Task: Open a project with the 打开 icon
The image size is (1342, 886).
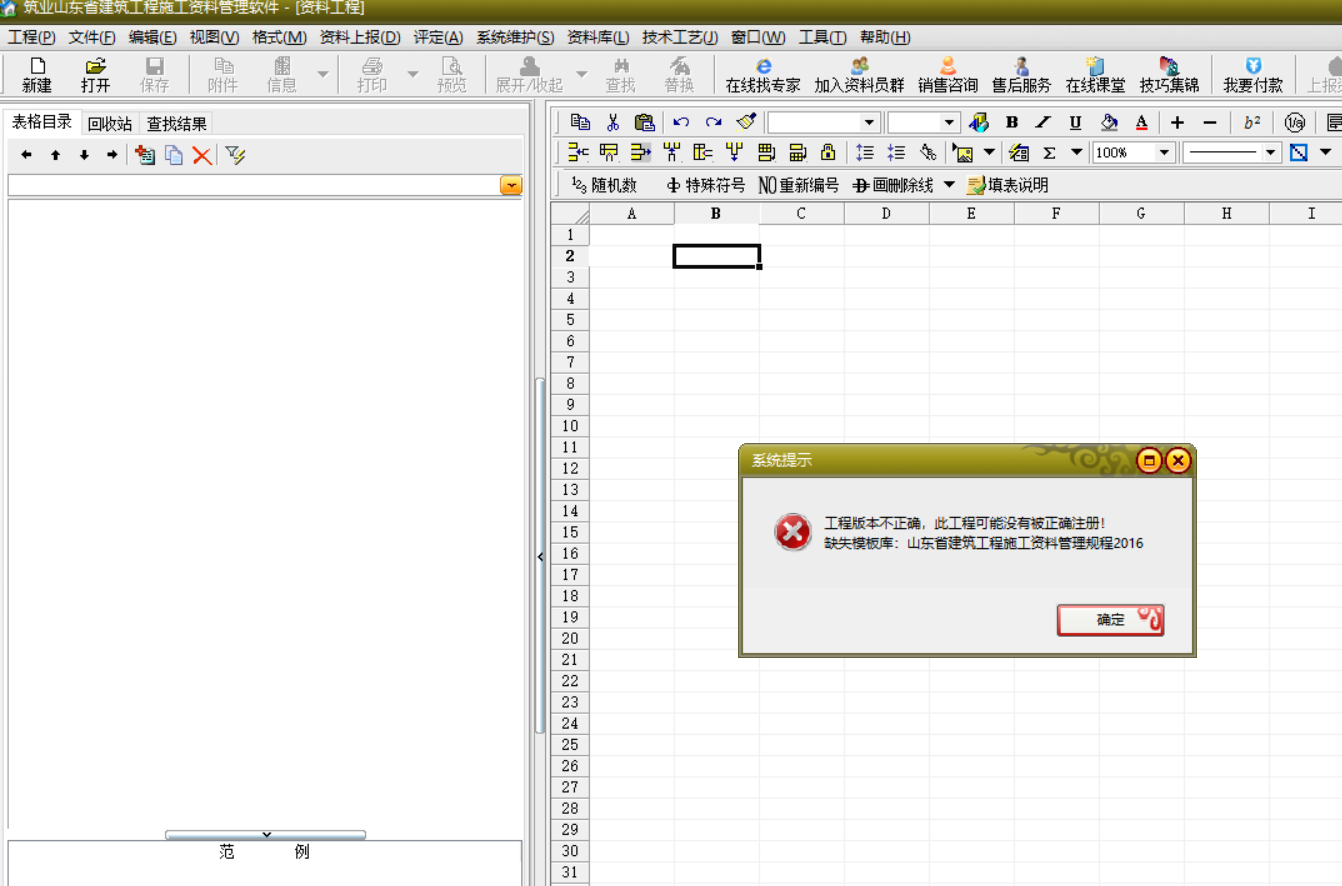Action: (x=95, y=75)
